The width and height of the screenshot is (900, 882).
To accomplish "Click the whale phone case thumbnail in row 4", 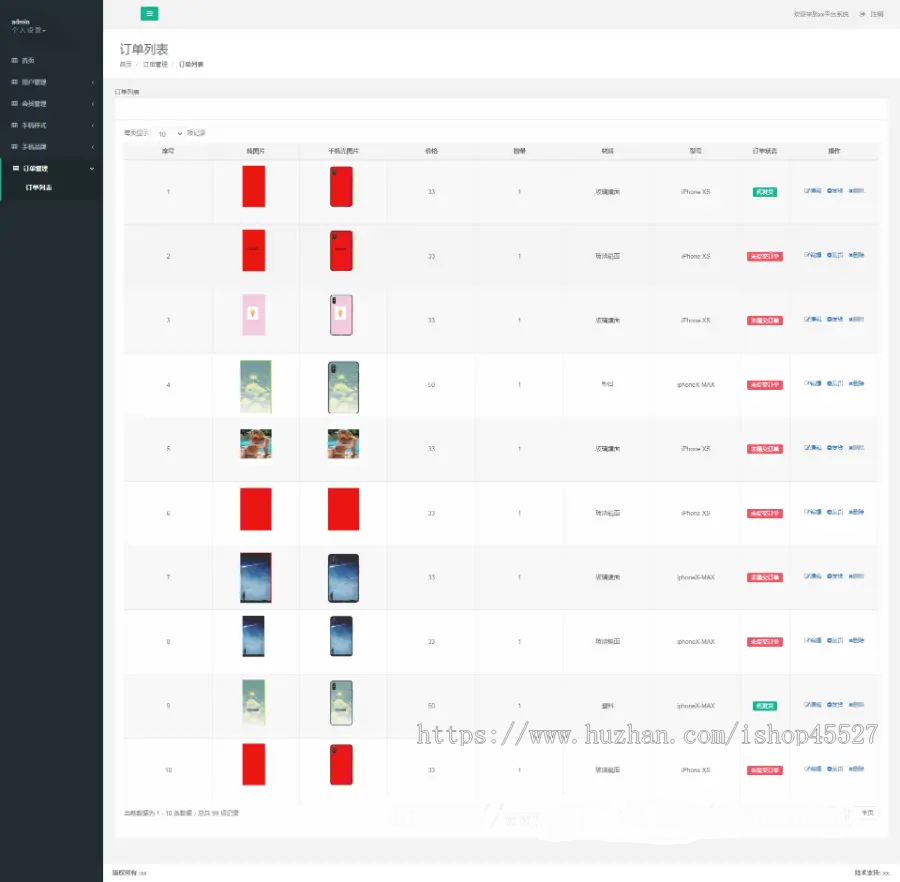I will click(343, 387).
